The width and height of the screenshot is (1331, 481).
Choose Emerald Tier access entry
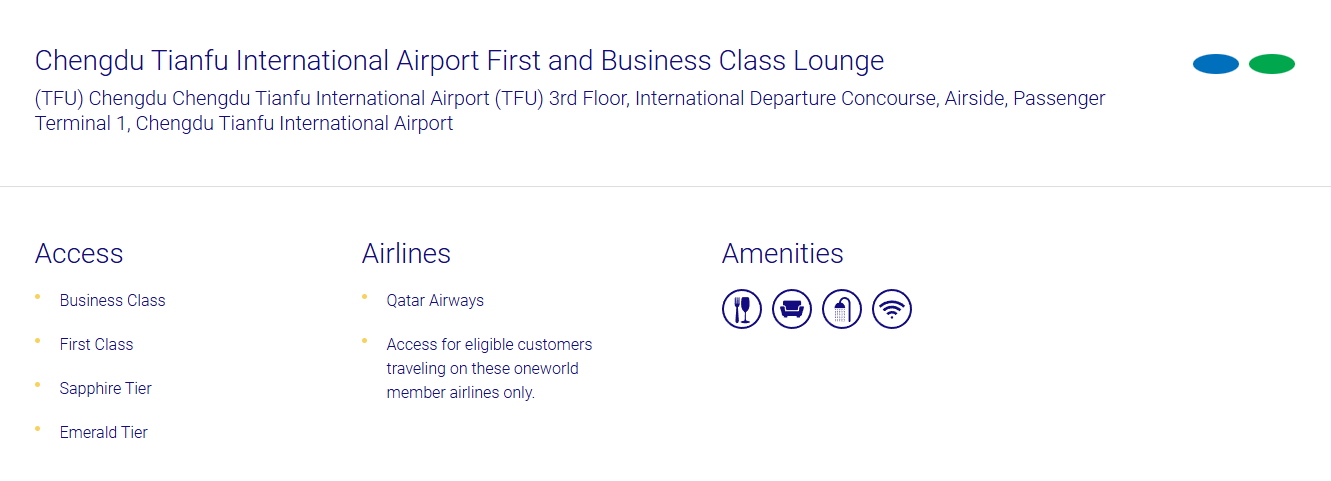(x=103, y=432)
